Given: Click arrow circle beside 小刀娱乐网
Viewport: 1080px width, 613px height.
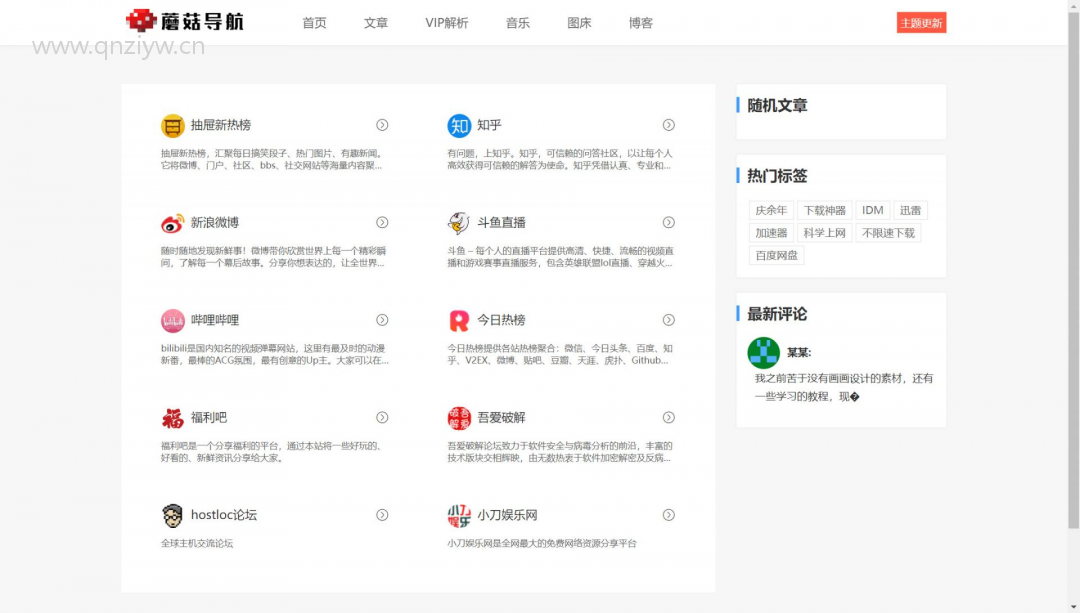Looking at the screenshot, I should pos(669,515).
